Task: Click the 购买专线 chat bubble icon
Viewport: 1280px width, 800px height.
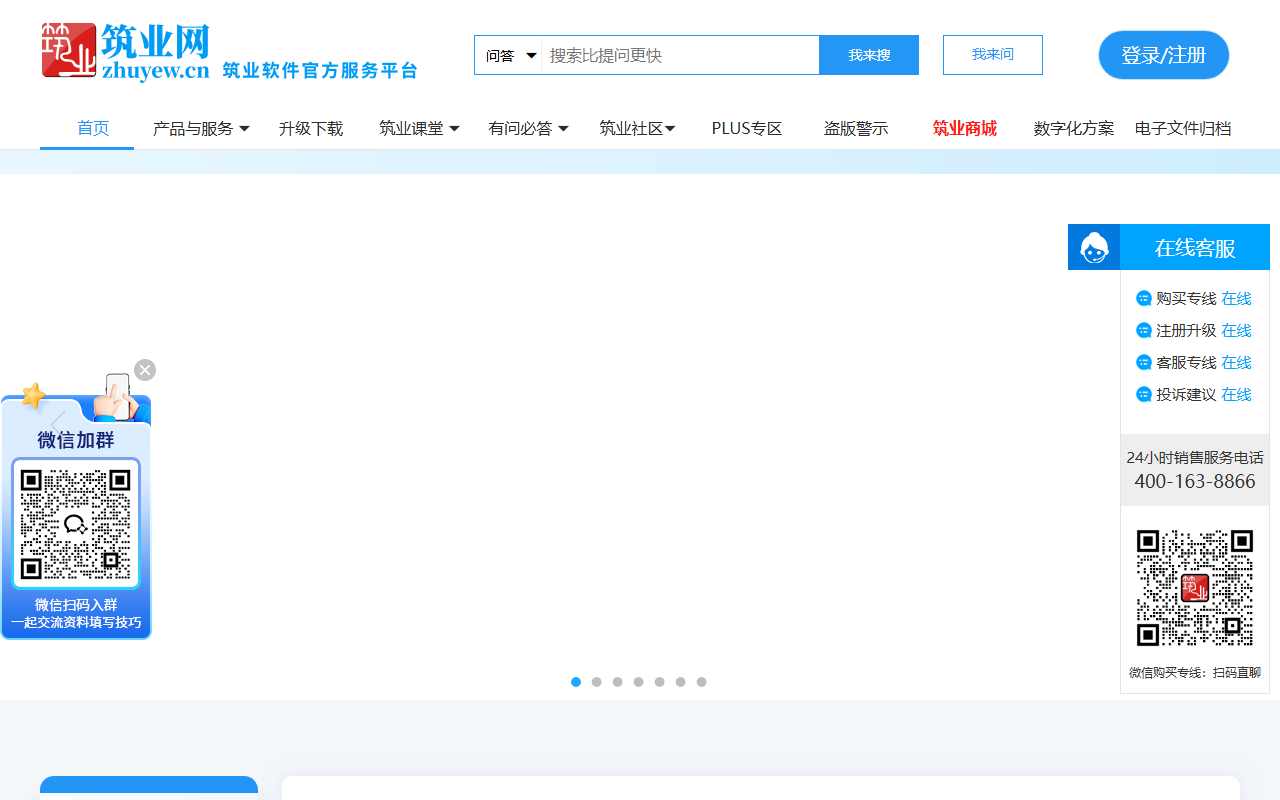Action: [x=1144, y=298]
